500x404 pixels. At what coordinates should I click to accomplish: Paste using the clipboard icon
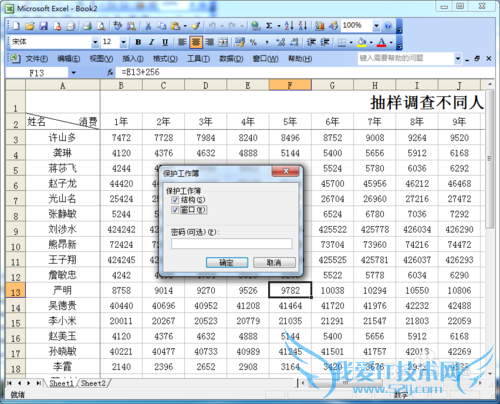(x=175, y=26)
